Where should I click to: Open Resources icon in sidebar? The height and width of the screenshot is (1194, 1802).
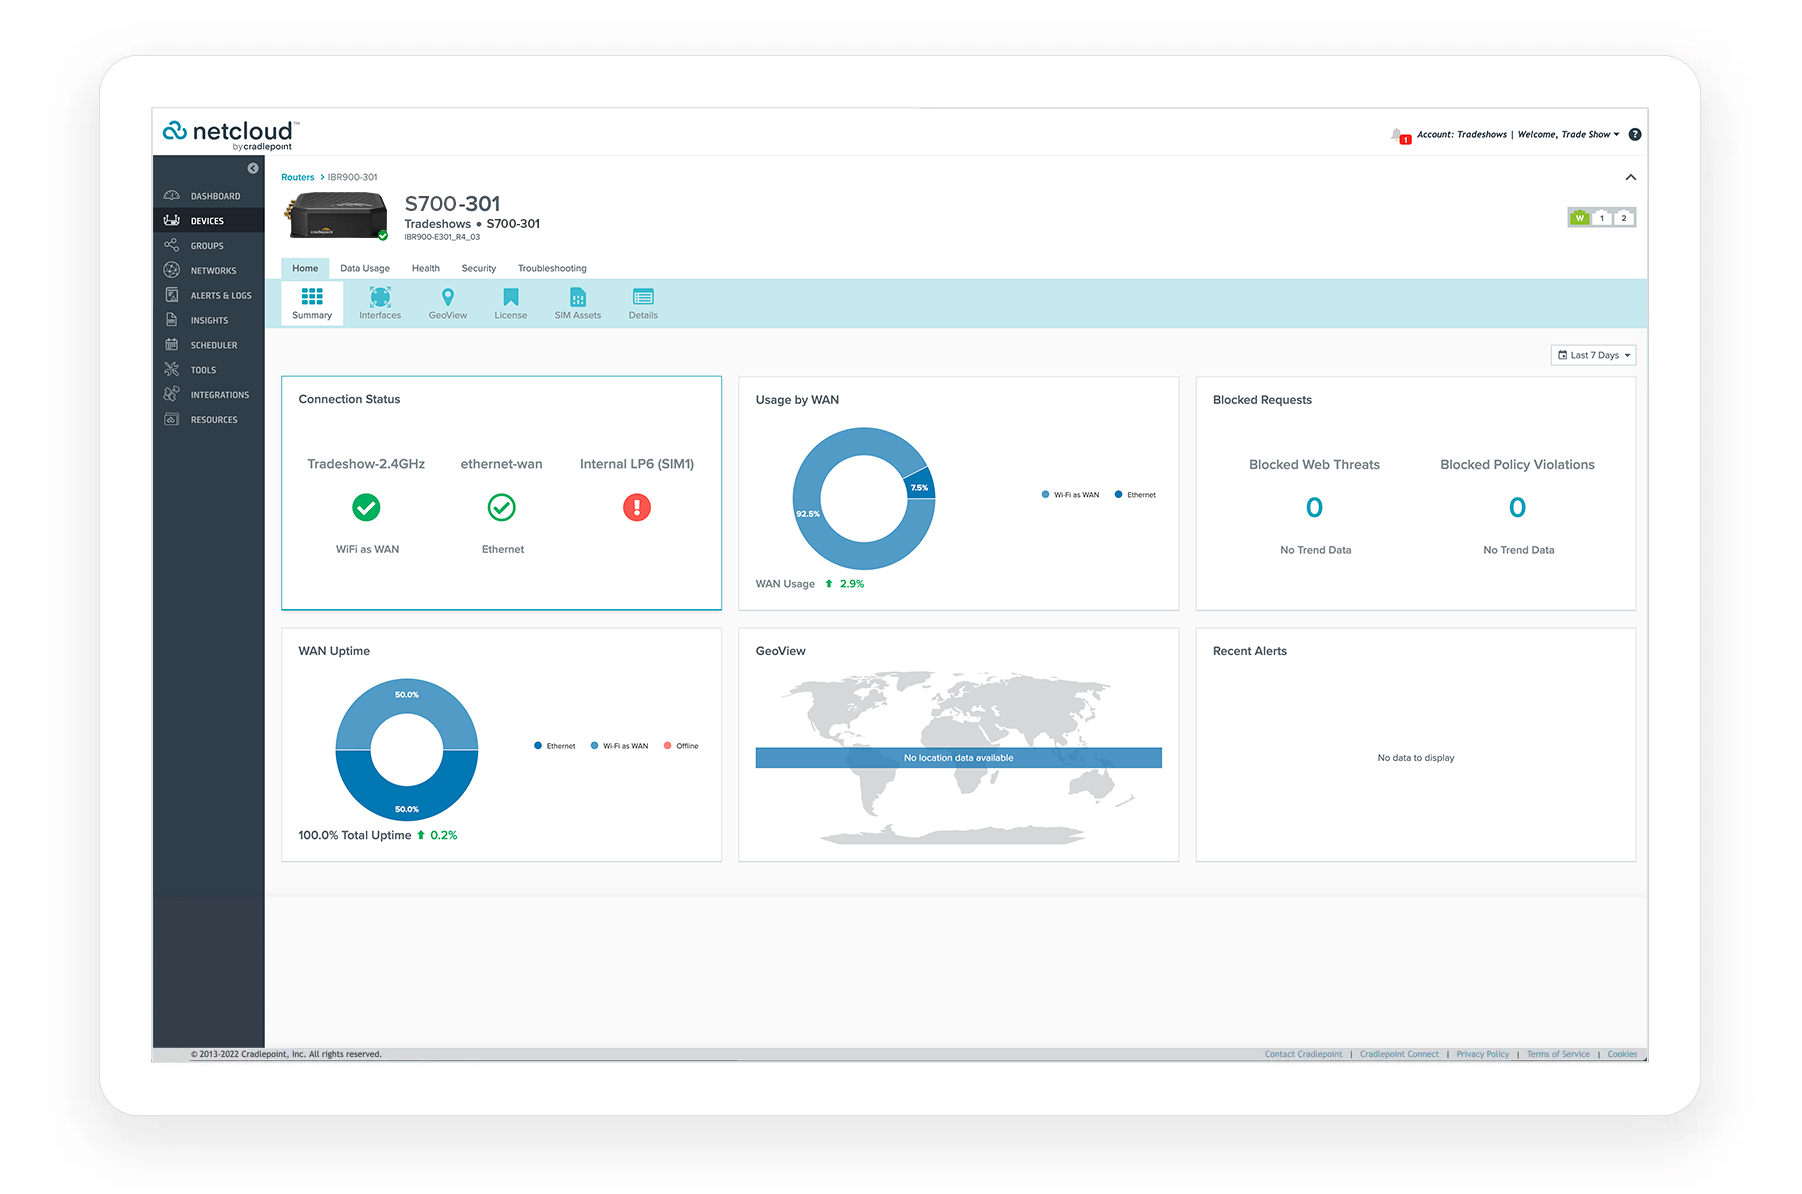click(x=172, y=419)
